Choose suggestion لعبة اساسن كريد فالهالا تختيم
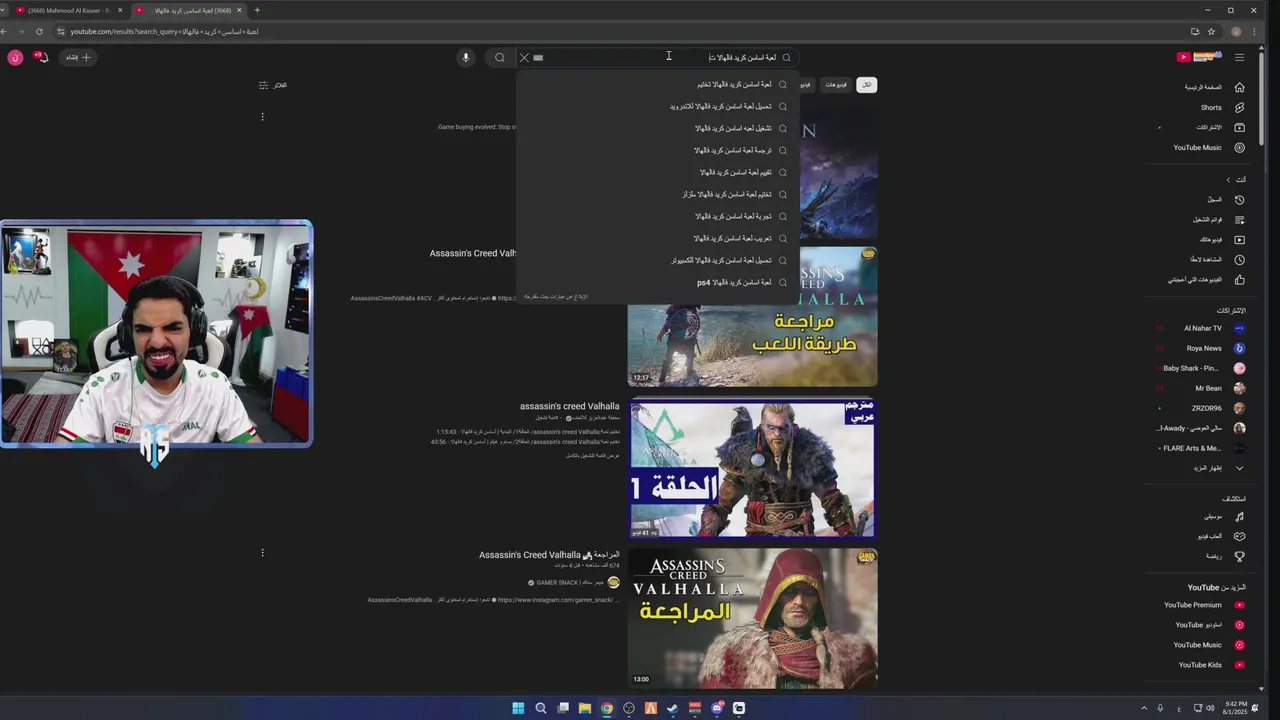The height and width of the screenshot is (720, 1280). point(658,84)
